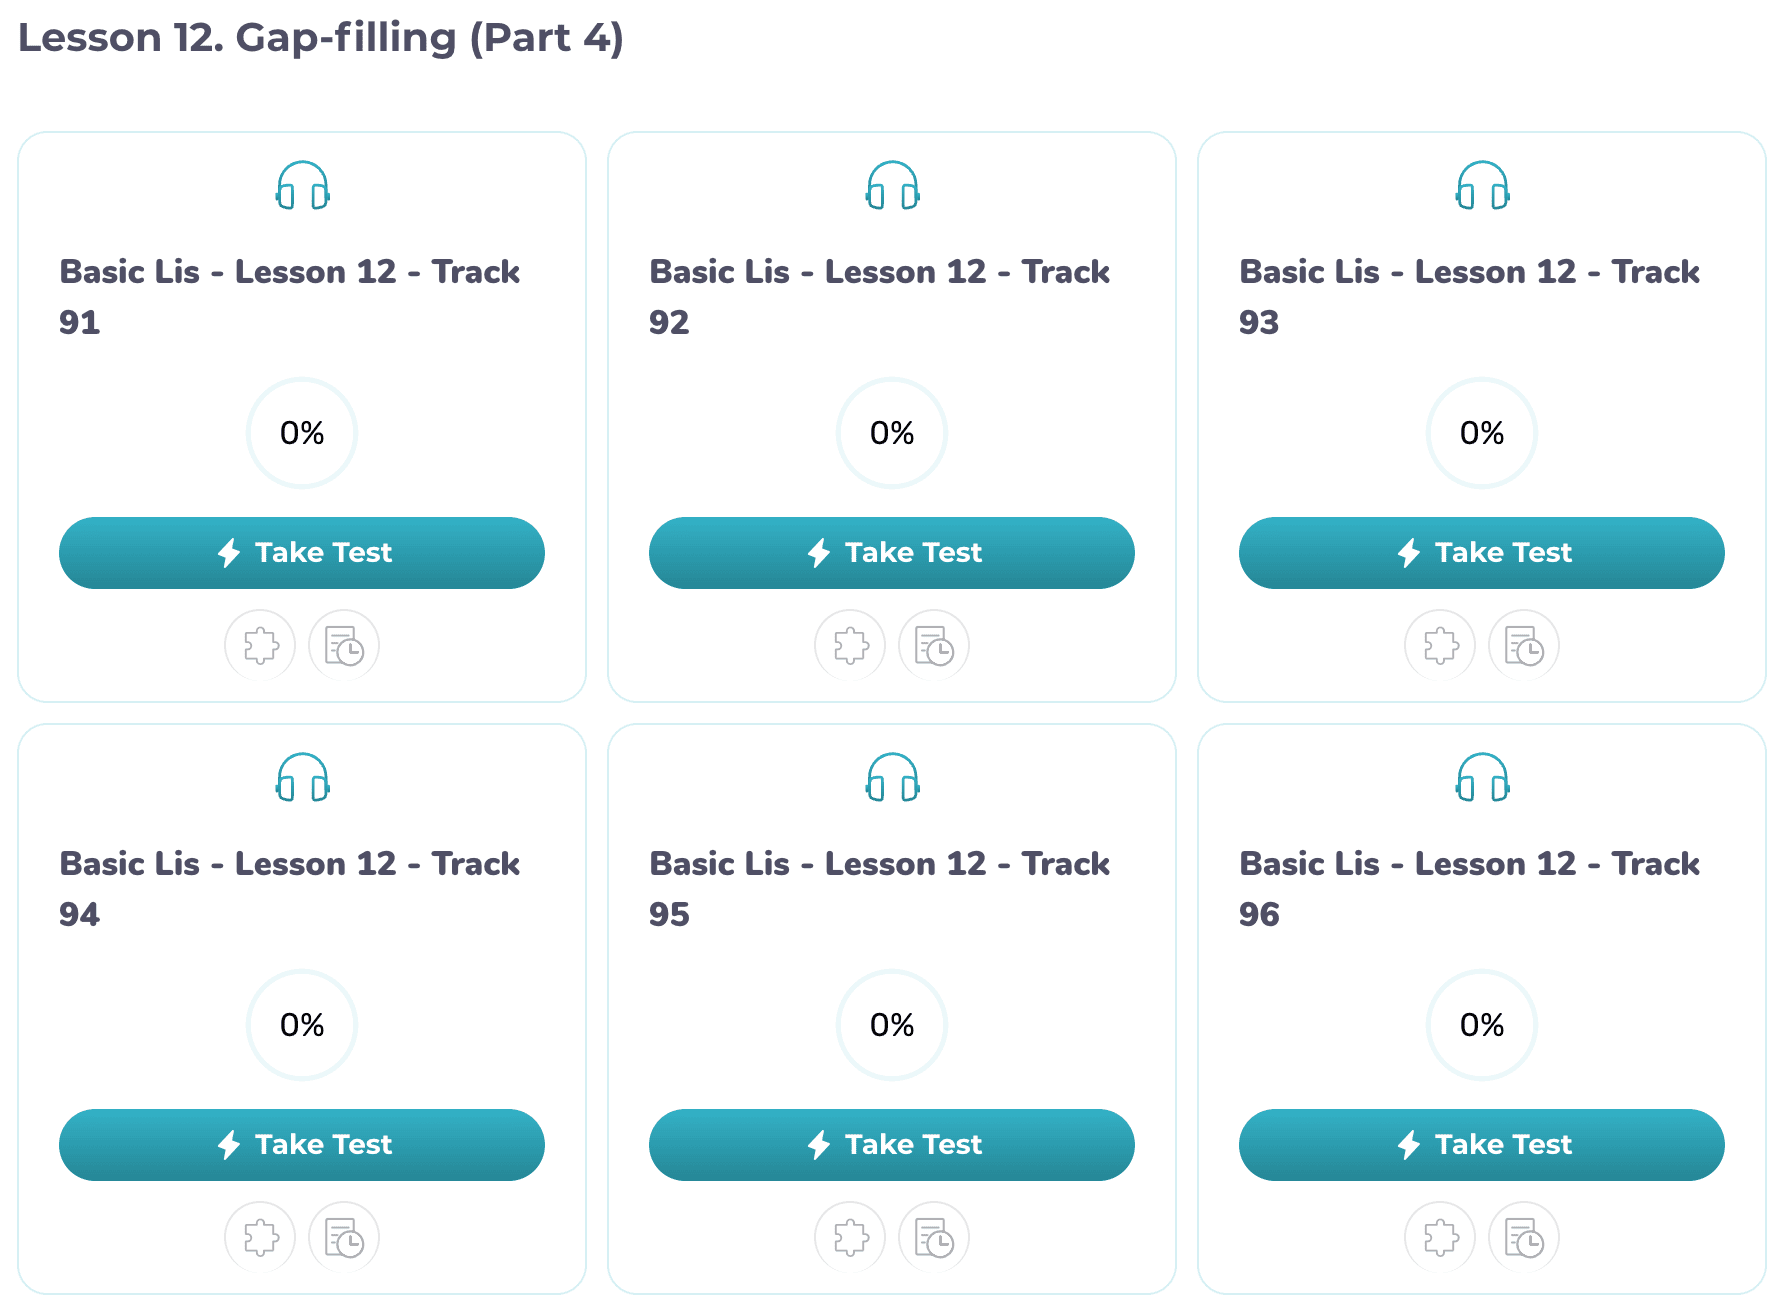This screenshot has width=1781, height=1312.
Task: Open the timed test icon for Track 96
Action: pos(1524,1237)
